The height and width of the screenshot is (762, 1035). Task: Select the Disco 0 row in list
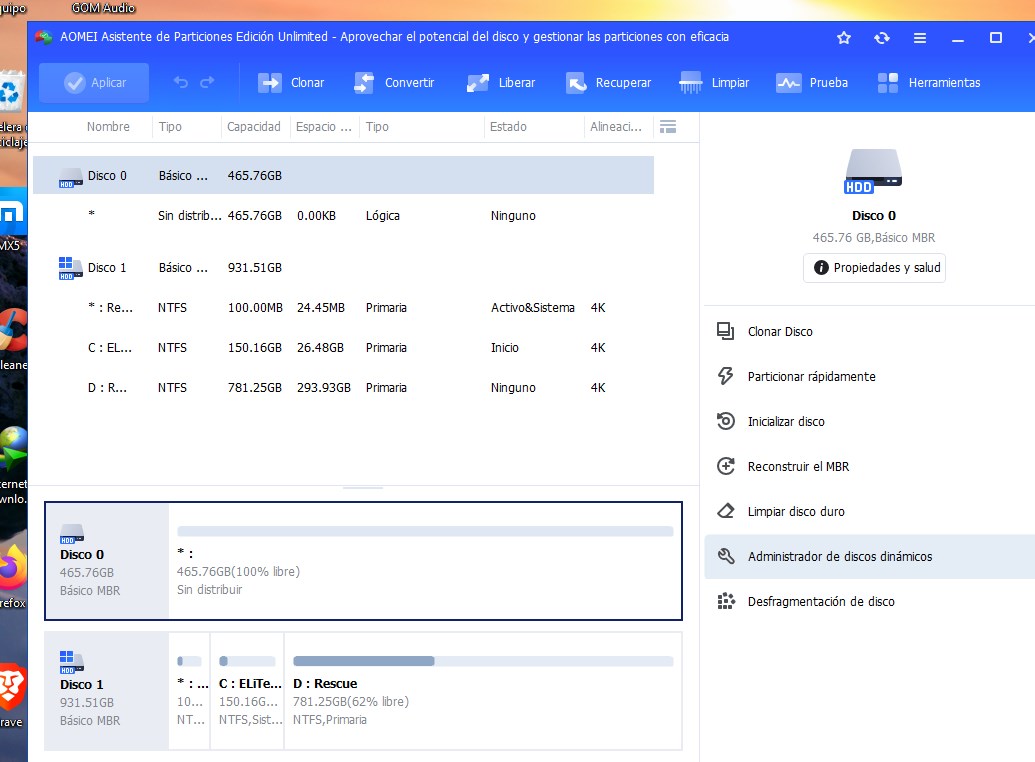[343, 175]
